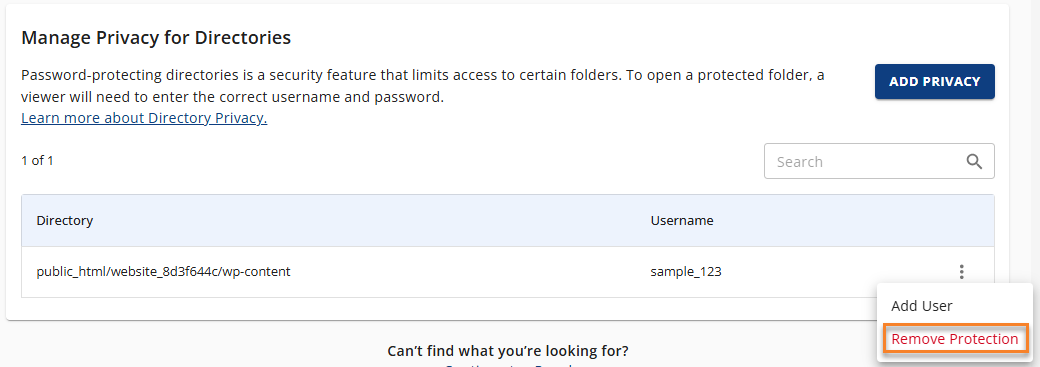The image size is (1040, 367).
Task: Click the Manage Privacy for Directories heading
Action: (x=156, y=38)
